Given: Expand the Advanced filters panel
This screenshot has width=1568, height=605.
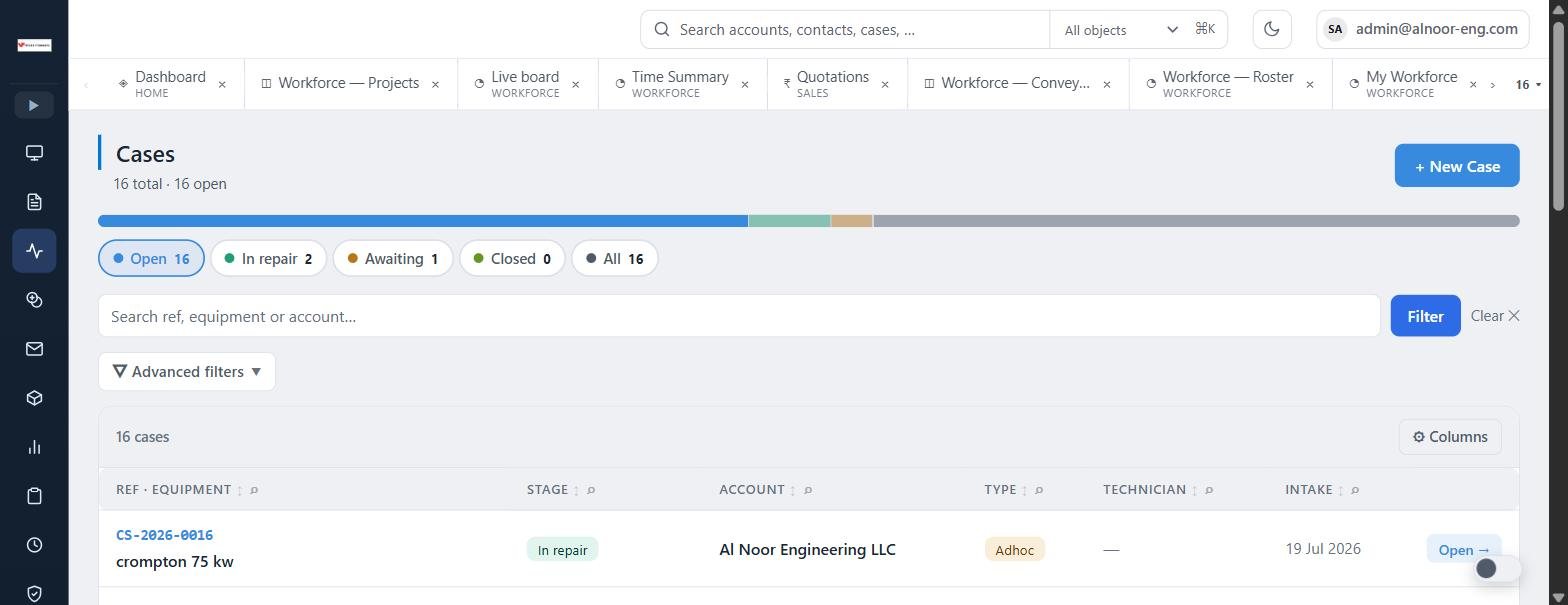Looking at the screenshot, I should [x=187, y=372].
